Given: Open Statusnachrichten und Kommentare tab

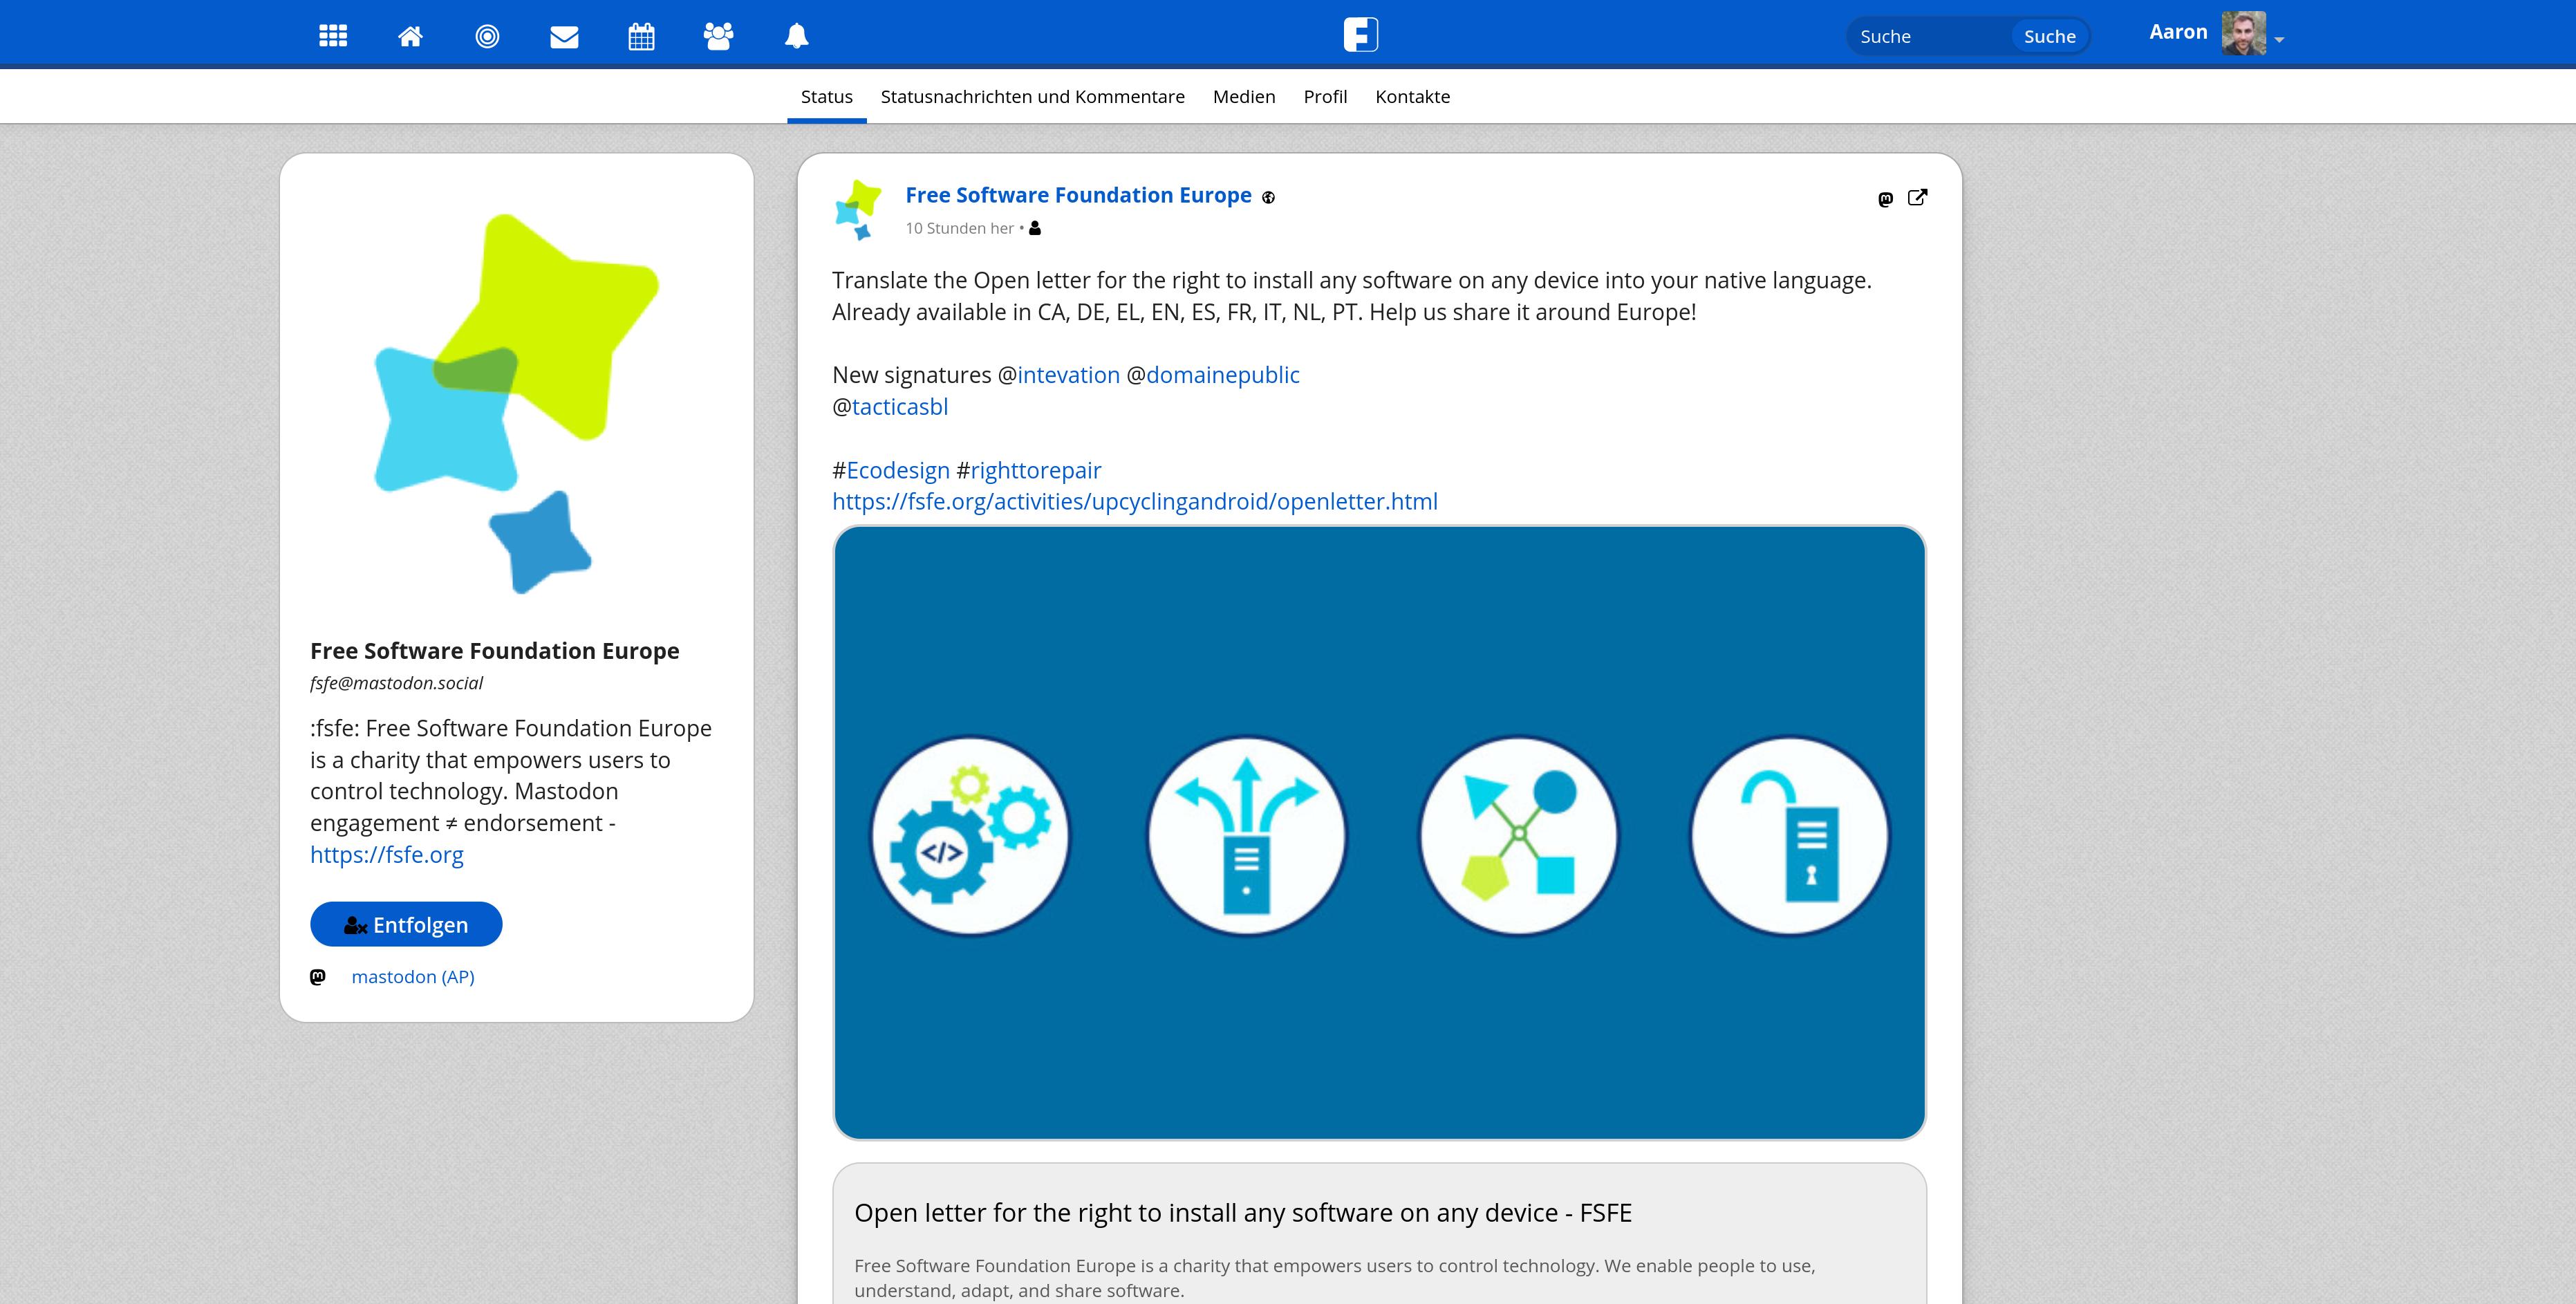Looking at the screenshot, I should [x=1032, y=97].
